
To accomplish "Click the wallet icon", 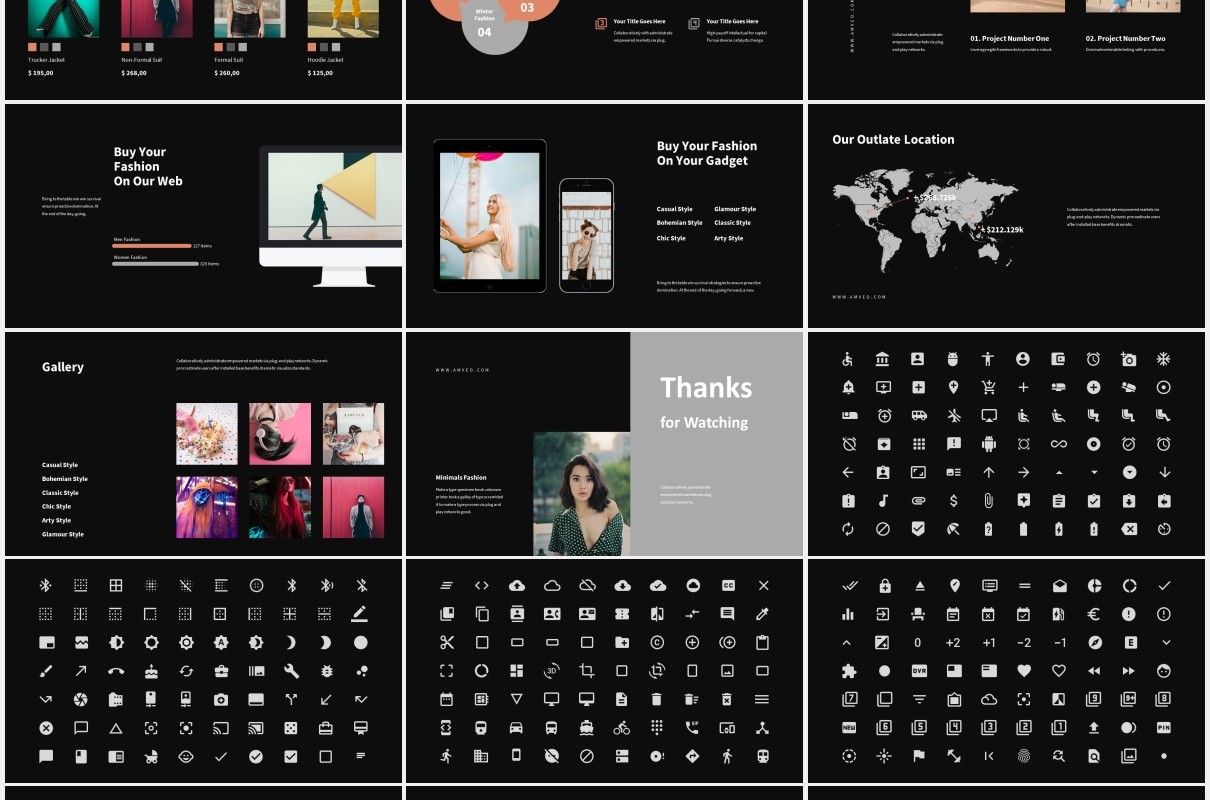I will [1058, 359].
